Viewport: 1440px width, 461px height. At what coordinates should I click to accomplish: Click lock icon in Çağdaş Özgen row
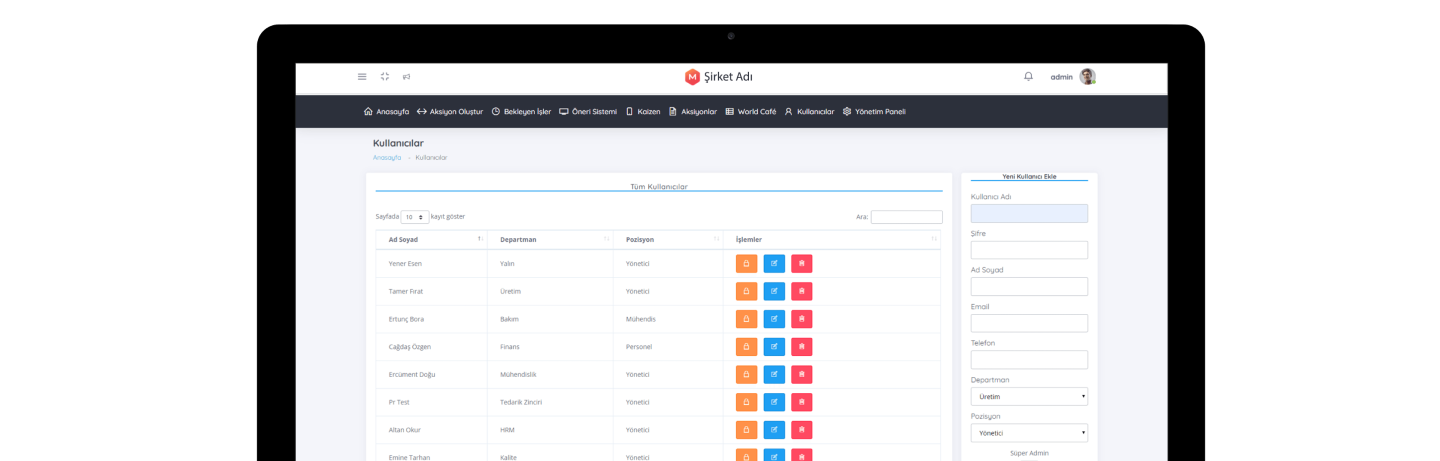pyautogui.click(x=746, y=346)
